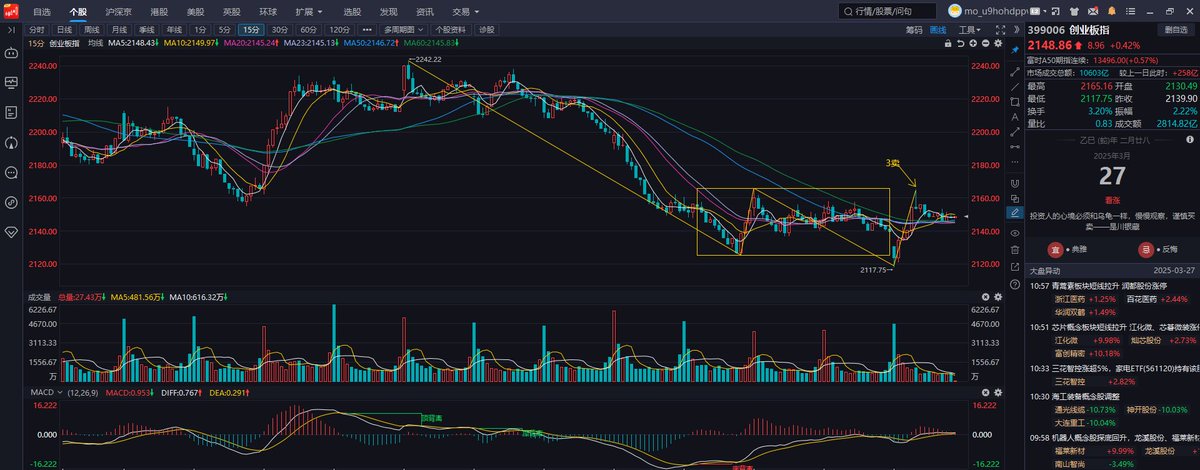Switch to the 分时 timeframe
This screenshot has width=1200, height=470.
[x=37, y=31]
